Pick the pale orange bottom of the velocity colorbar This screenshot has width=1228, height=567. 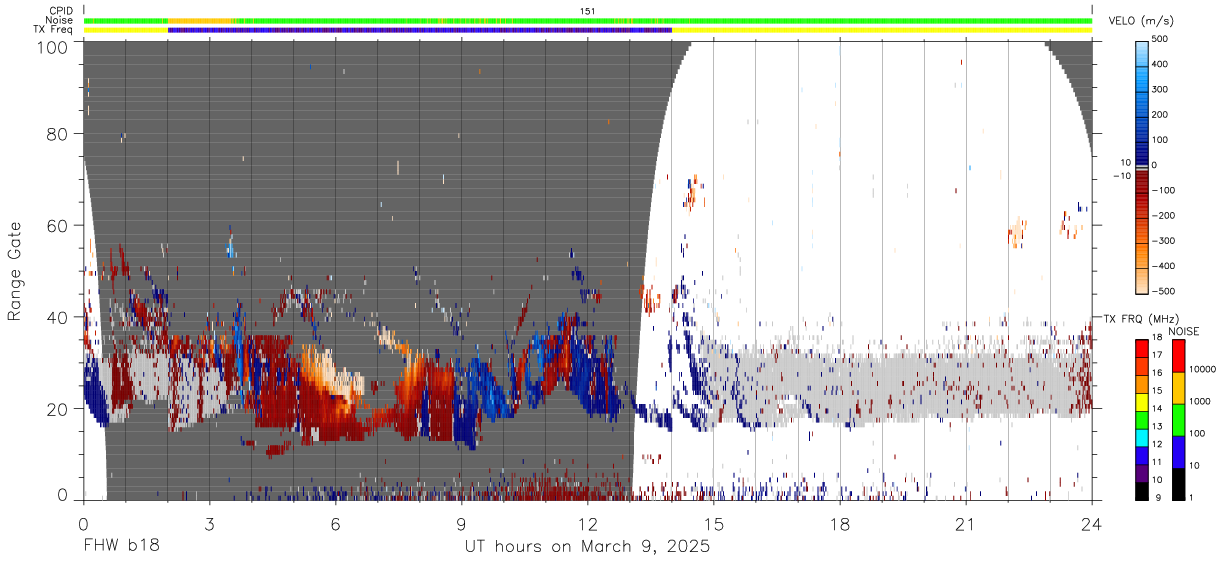pyautogui.click(x=1143, y=283)
